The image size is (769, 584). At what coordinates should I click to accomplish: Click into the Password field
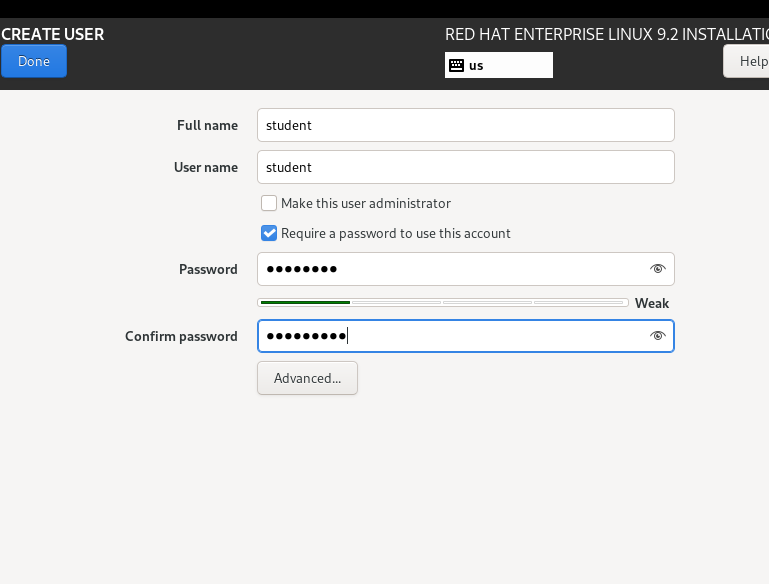coord(466,269)
